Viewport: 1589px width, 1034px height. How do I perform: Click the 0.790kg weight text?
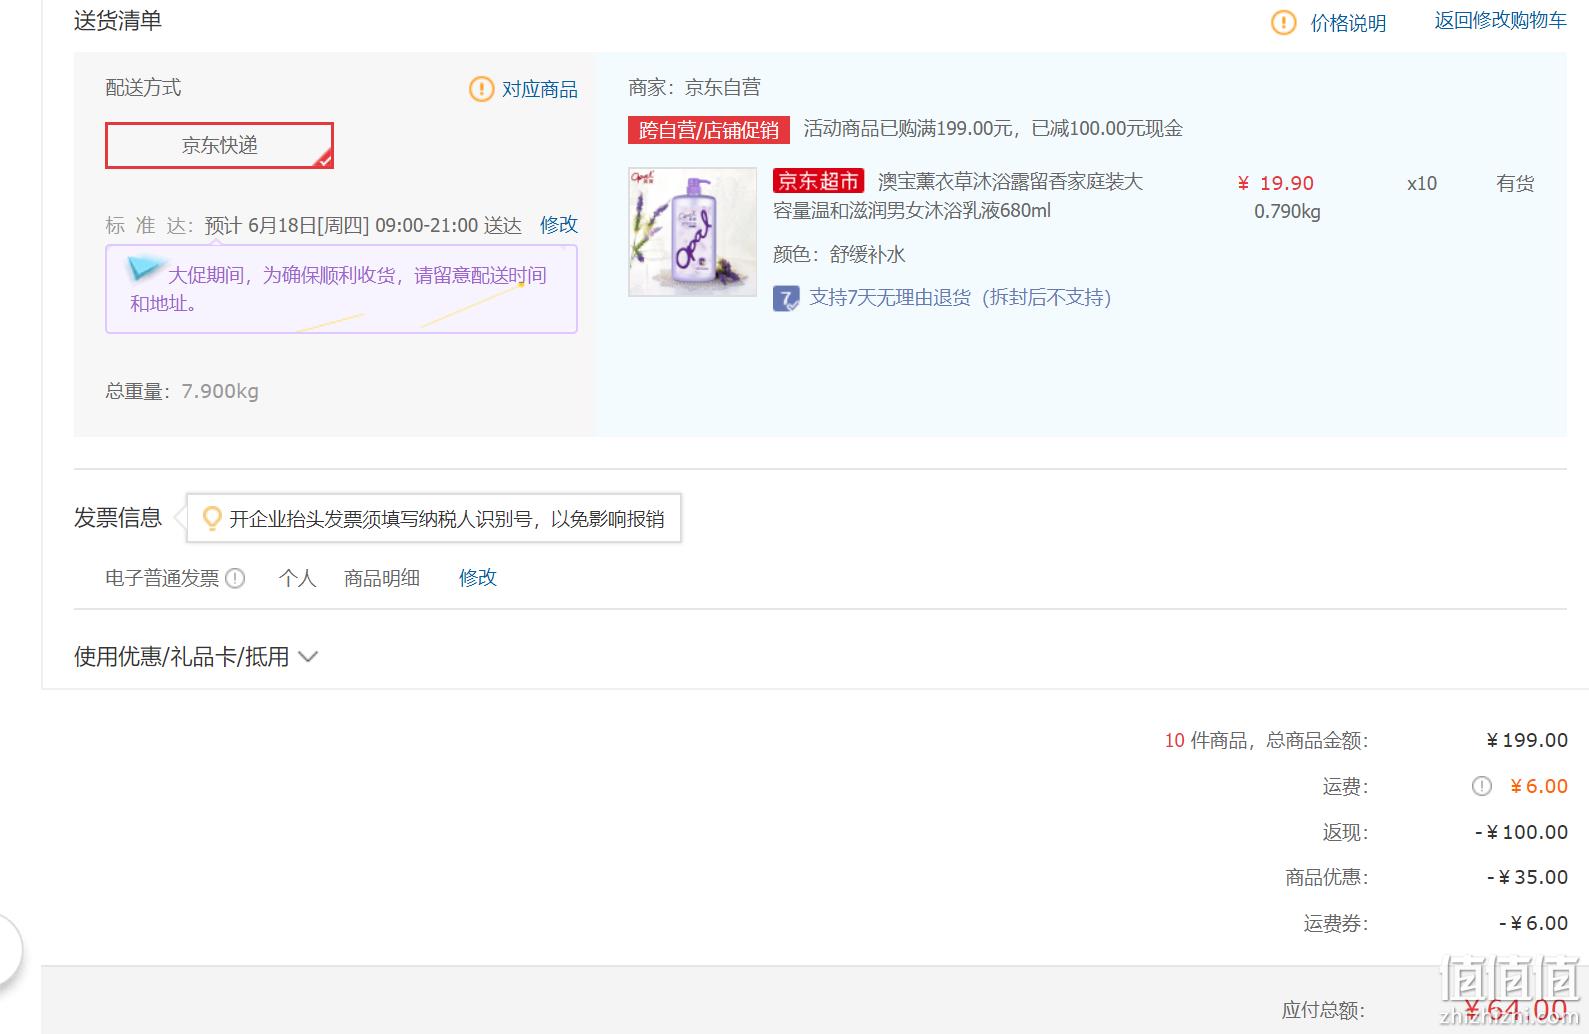(1287, 212)
